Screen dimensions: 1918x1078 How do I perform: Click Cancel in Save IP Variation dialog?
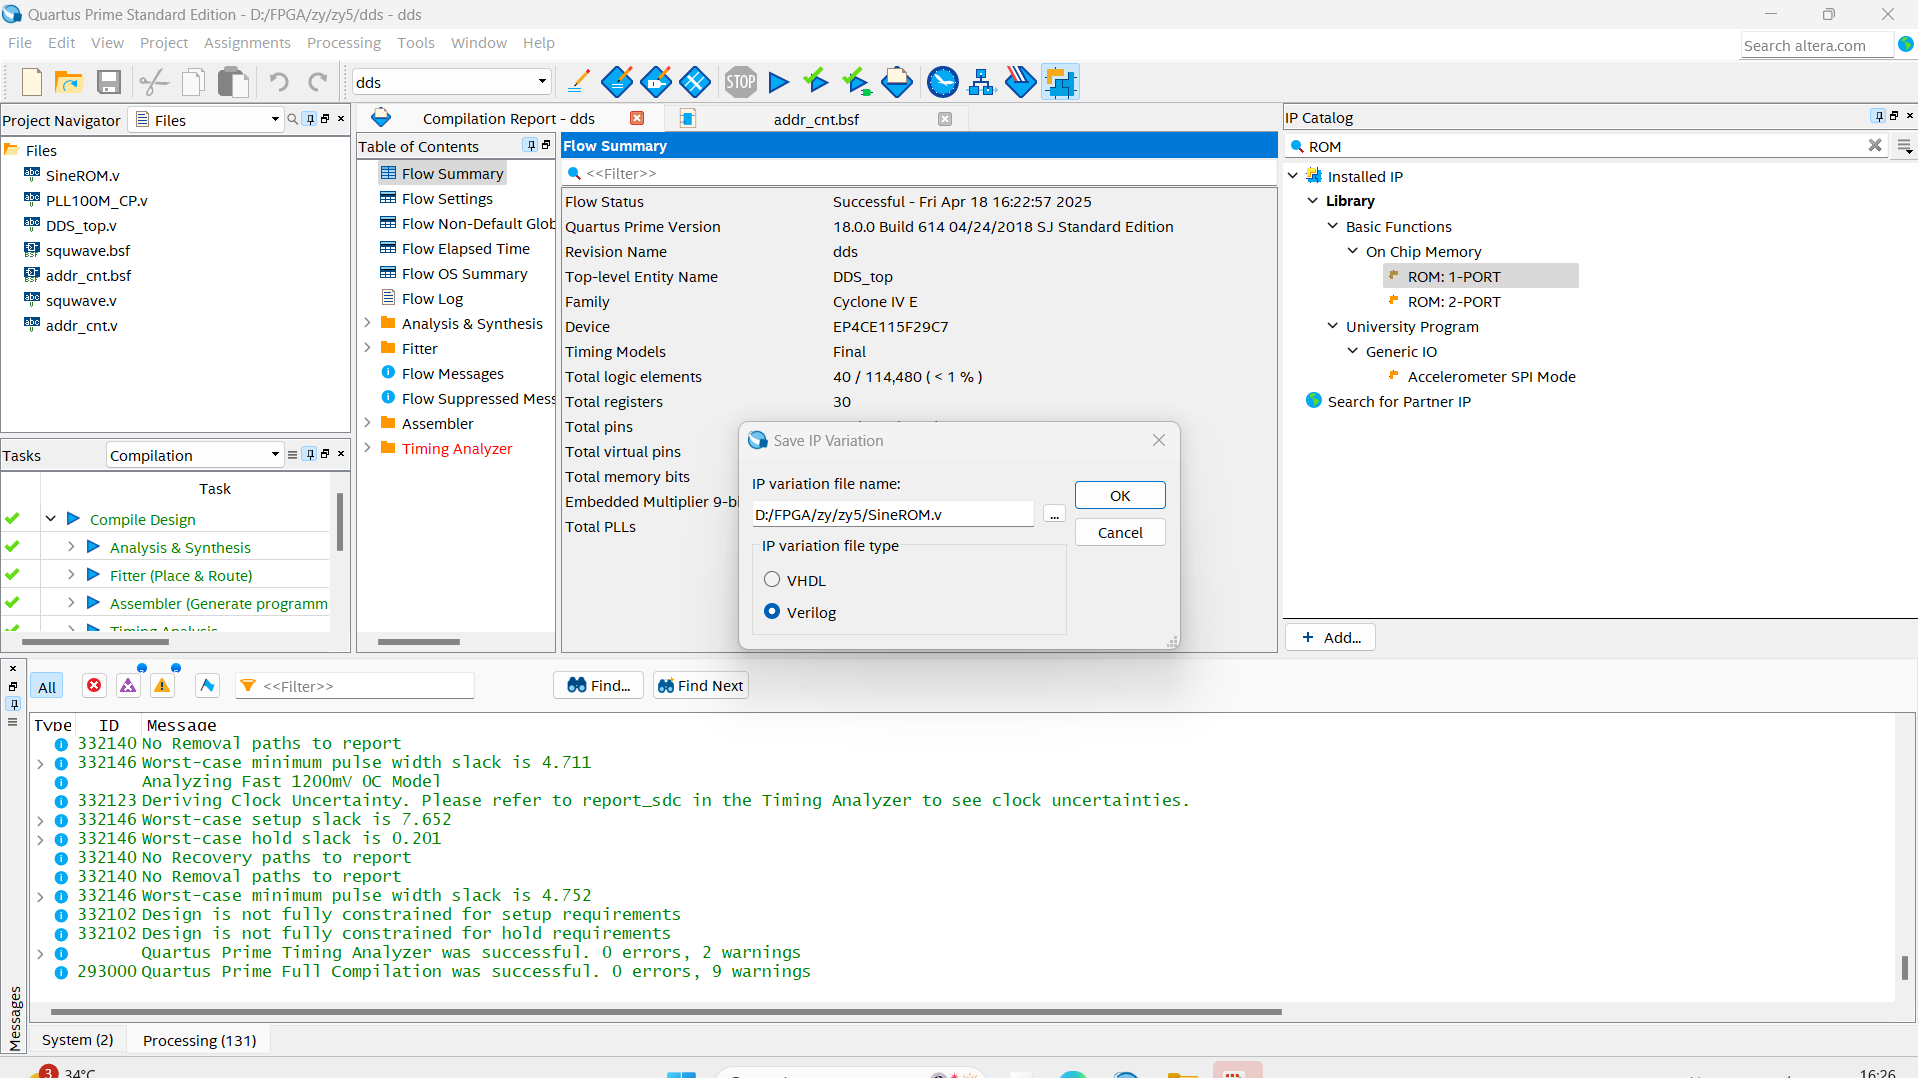pos(1120,533)
